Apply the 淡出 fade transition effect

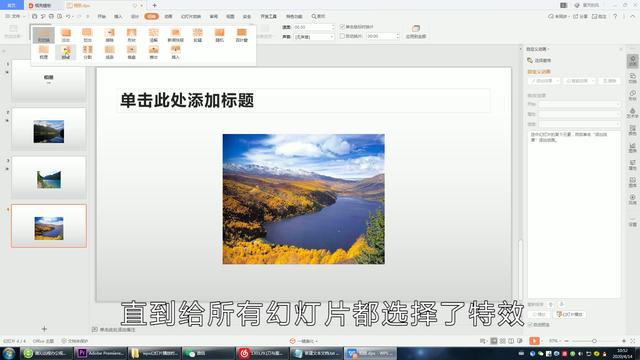coord(66,36)
